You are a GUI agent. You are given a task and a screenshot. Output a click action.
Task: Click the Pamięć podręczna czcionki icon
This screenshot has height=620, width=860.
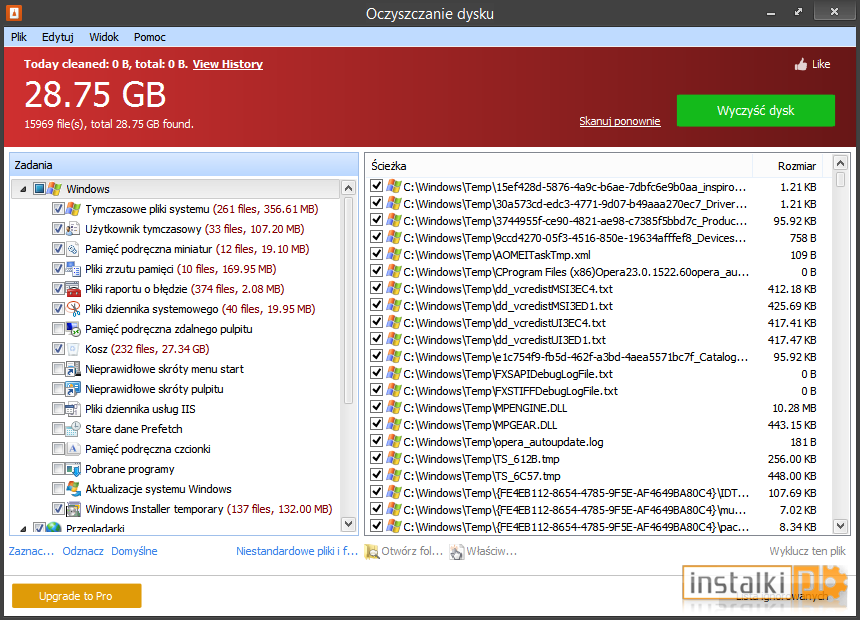coord(73,449)
